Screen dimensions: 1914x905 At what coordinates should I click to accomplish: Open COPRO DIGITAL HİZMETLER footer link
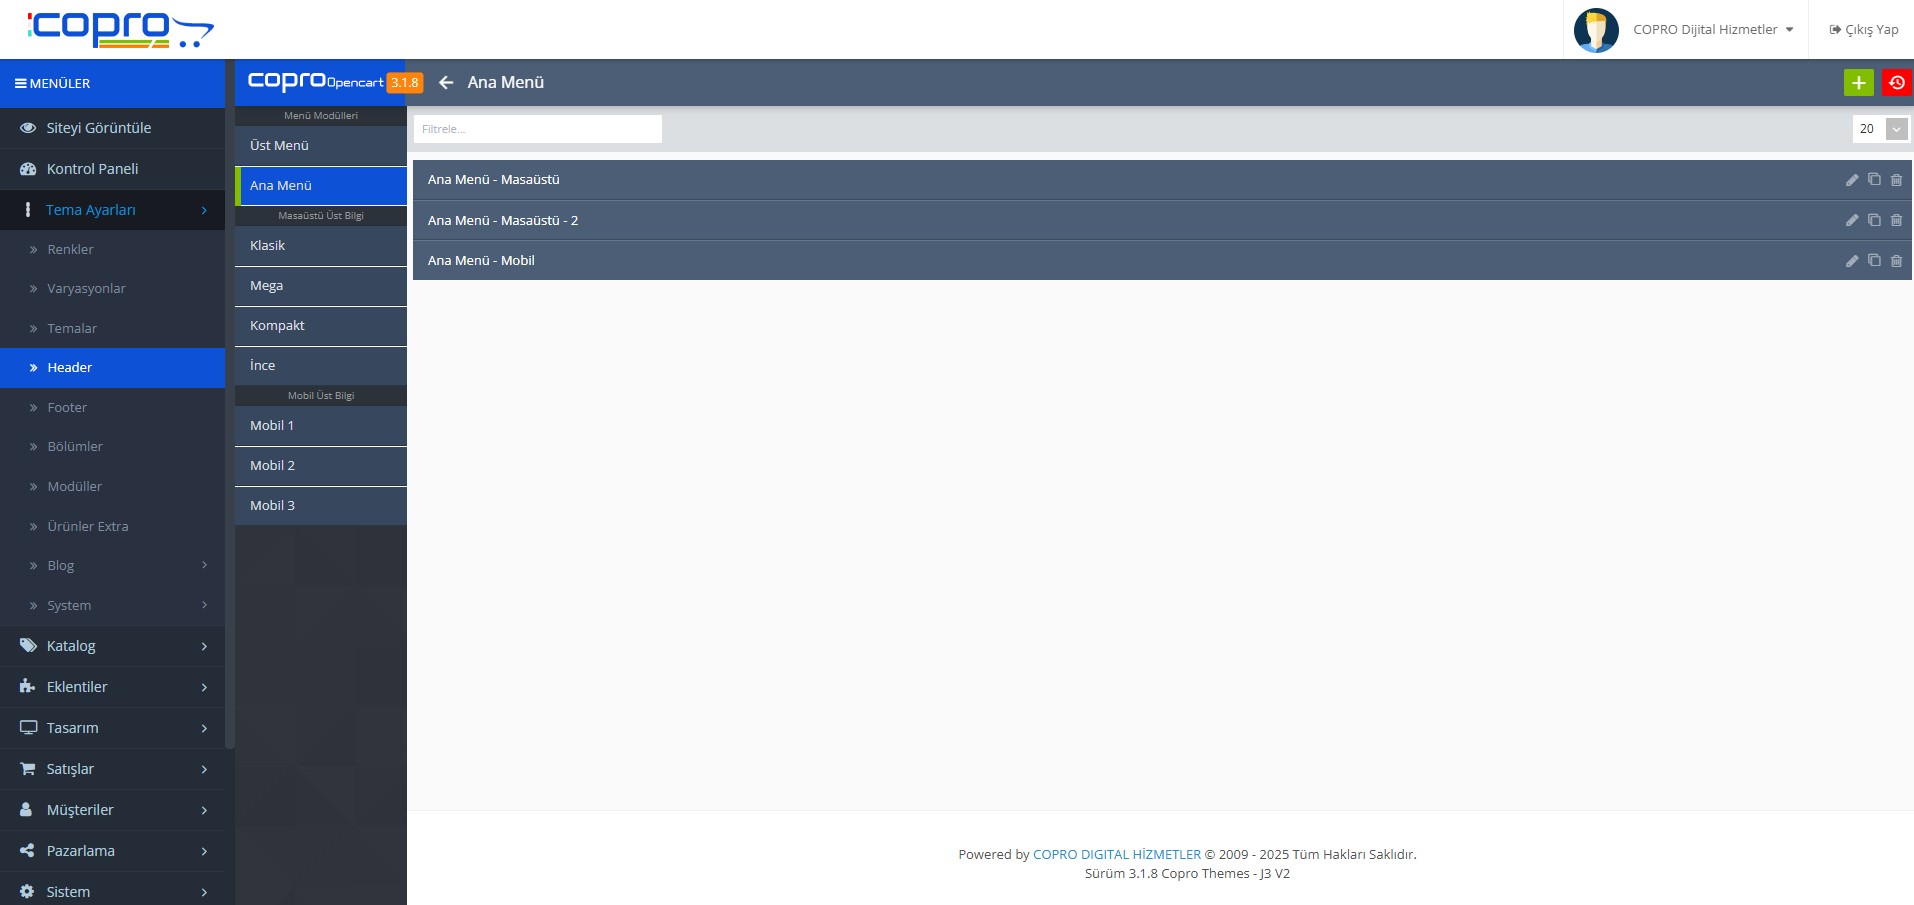tap(1116, 855)
